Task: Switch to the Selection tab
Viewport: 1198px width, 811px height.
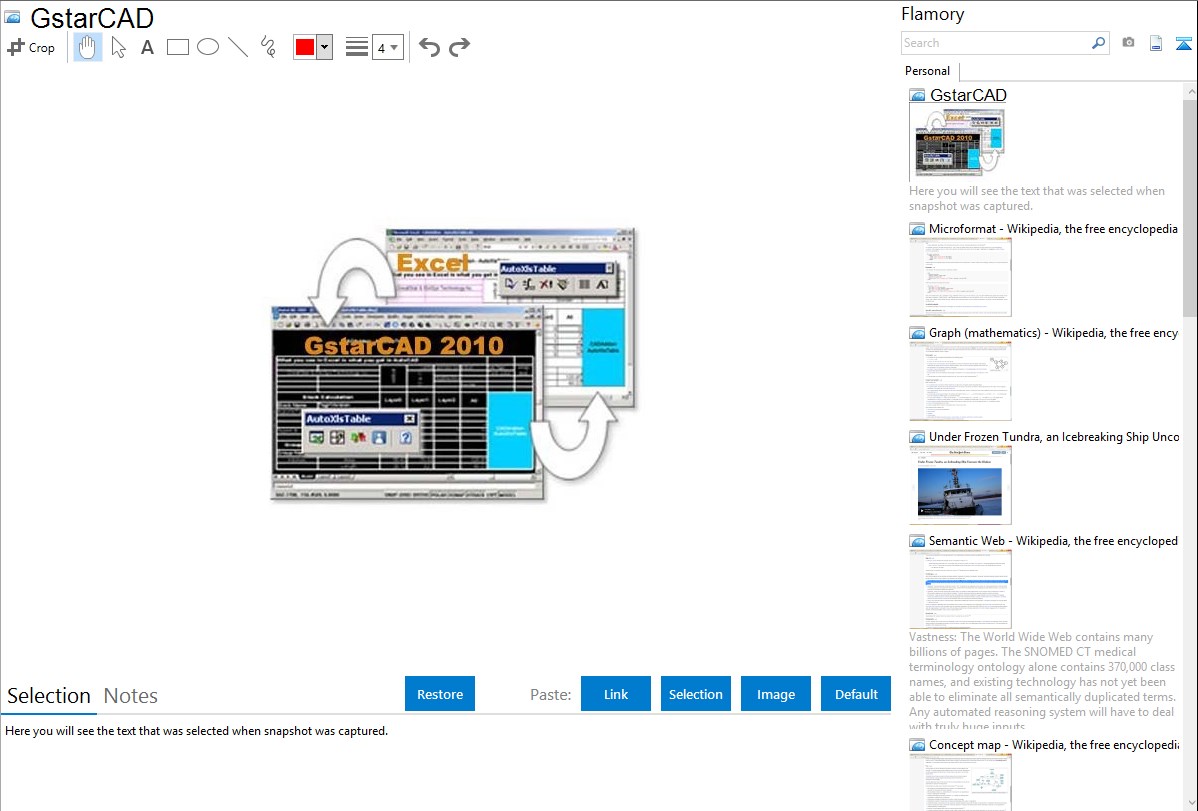Action: click(49, 696)
